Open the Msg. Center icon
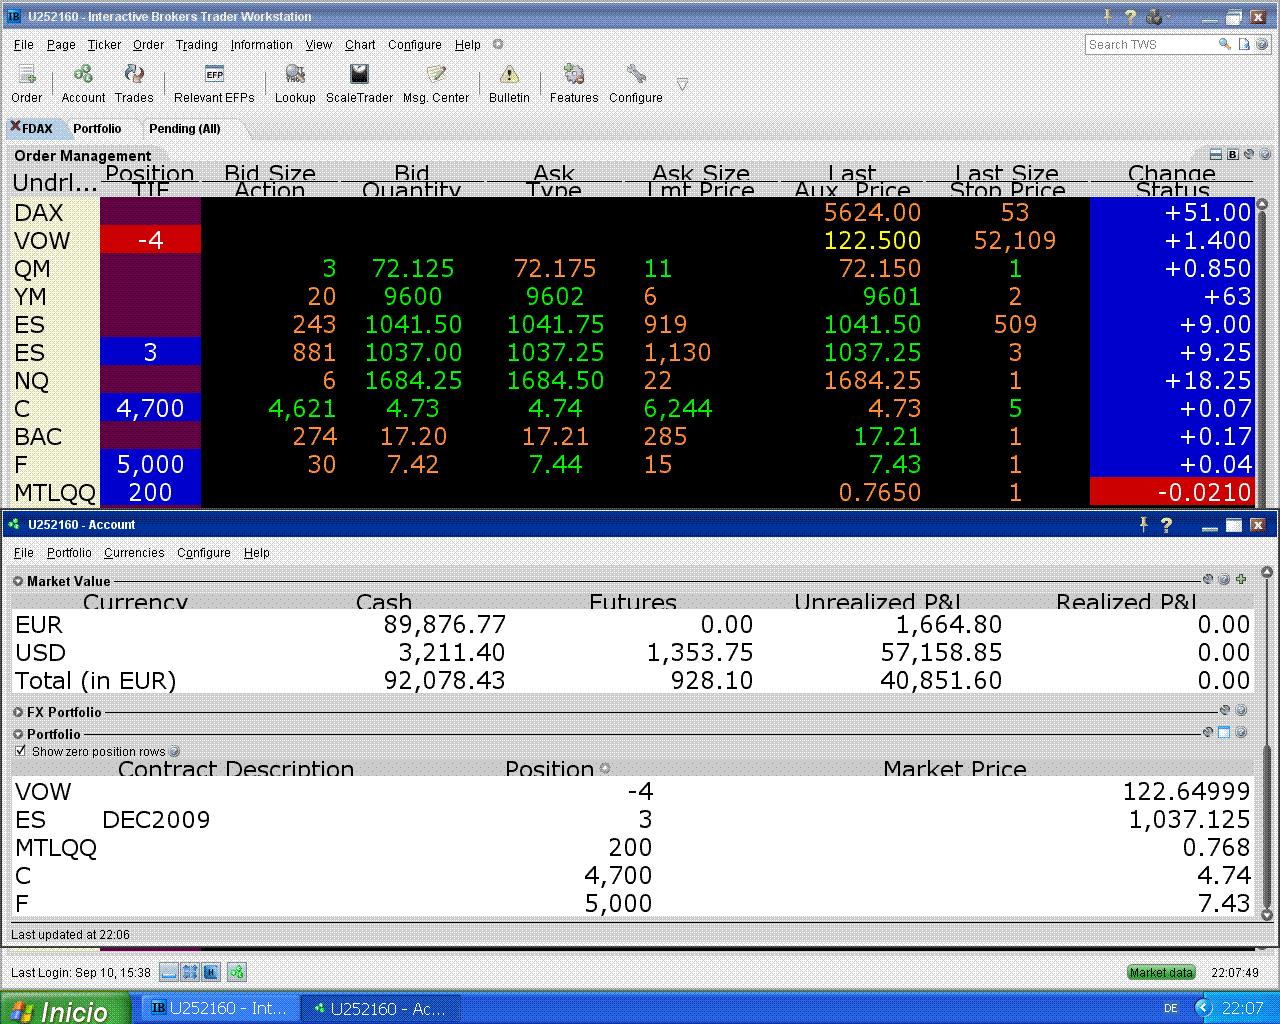The width and height of the screenshot is (1280, 1024). click(436, 76)
